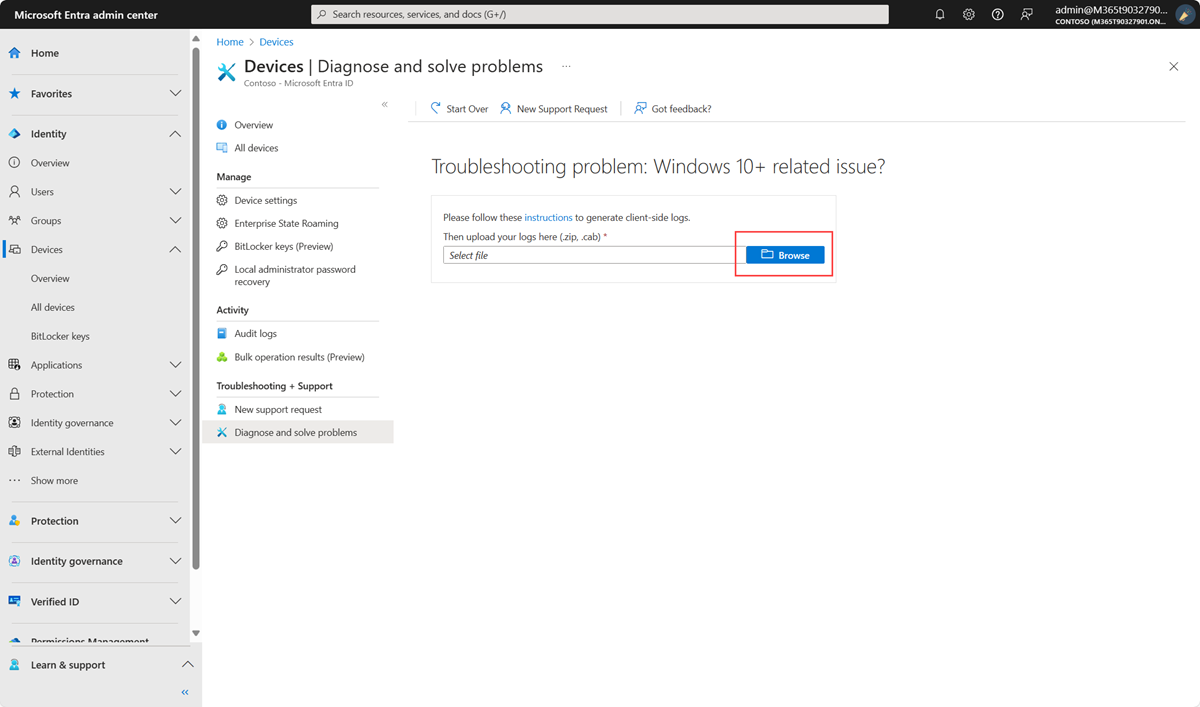1200x707 pixels.
Task: Click the All devices icon in blade menu
Action: click(x=222, y=148)
